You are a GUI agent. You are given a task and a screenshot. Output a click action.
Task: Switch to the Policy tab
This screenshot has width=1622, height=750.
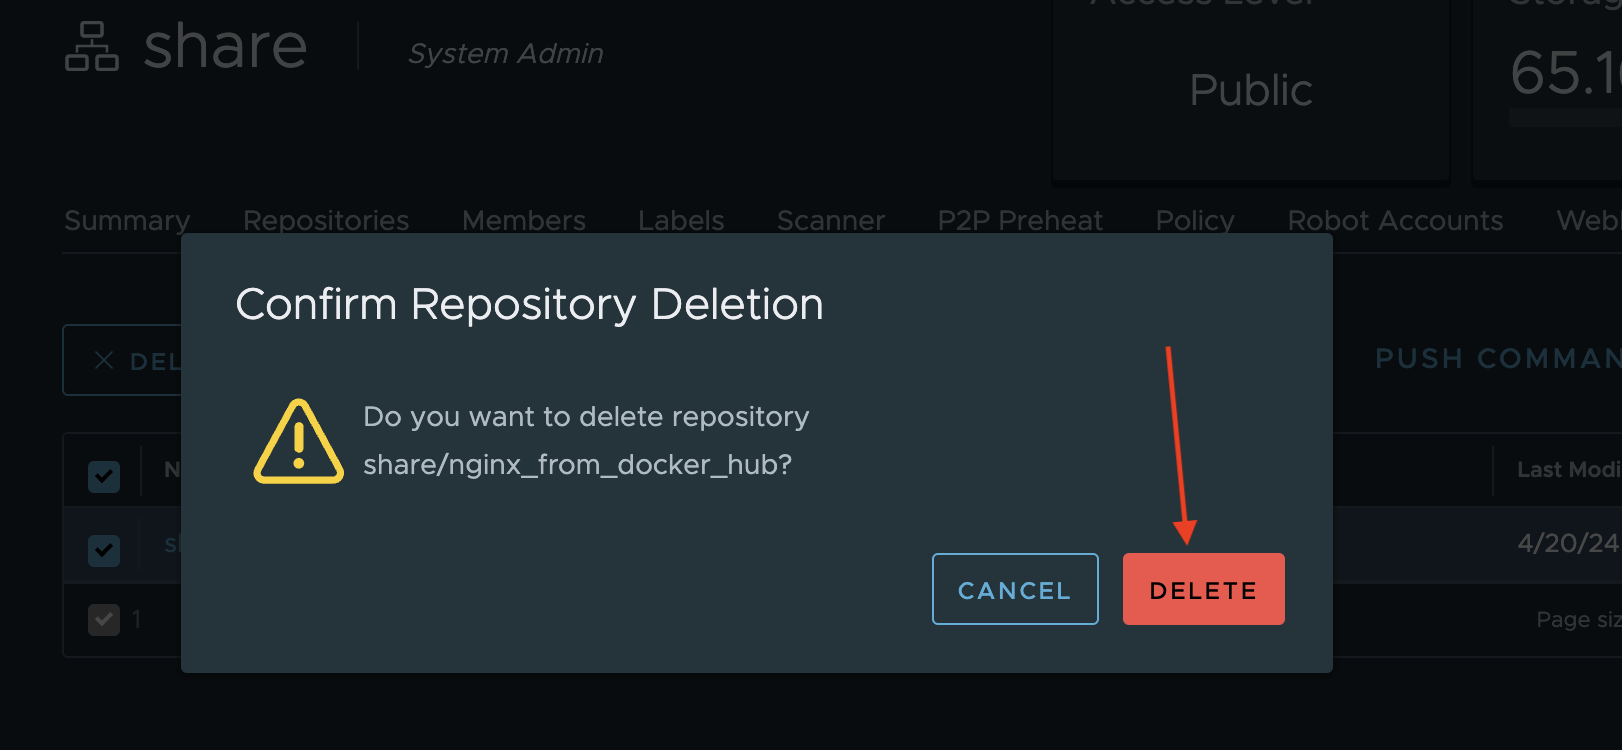coord(1195,220)
